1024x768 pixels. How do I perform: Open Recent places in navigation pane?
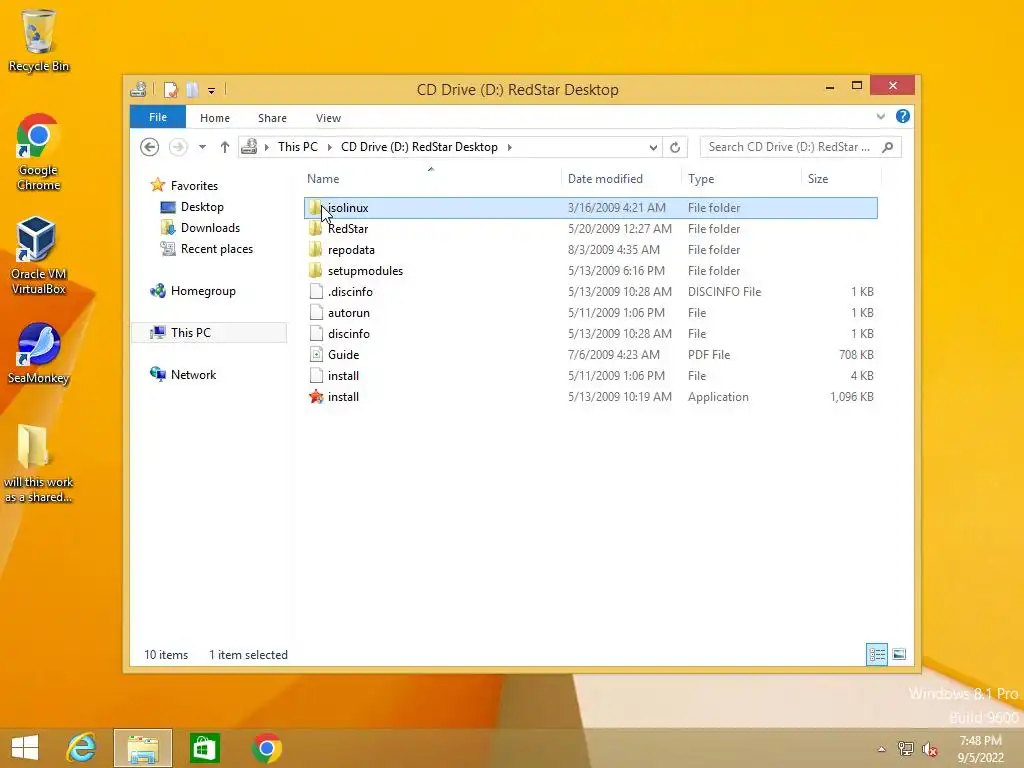pyautogui.click(x=207, y=249)
